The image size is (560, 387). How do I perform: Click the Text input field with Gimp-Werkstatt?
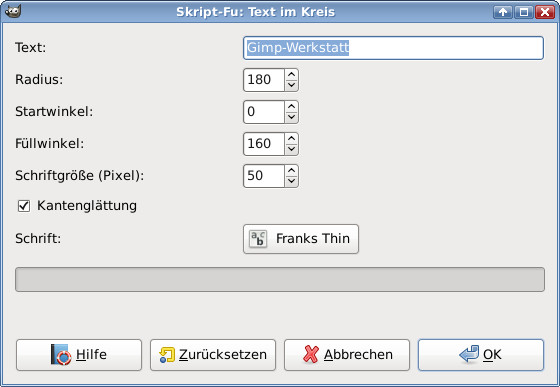(393, 48)
